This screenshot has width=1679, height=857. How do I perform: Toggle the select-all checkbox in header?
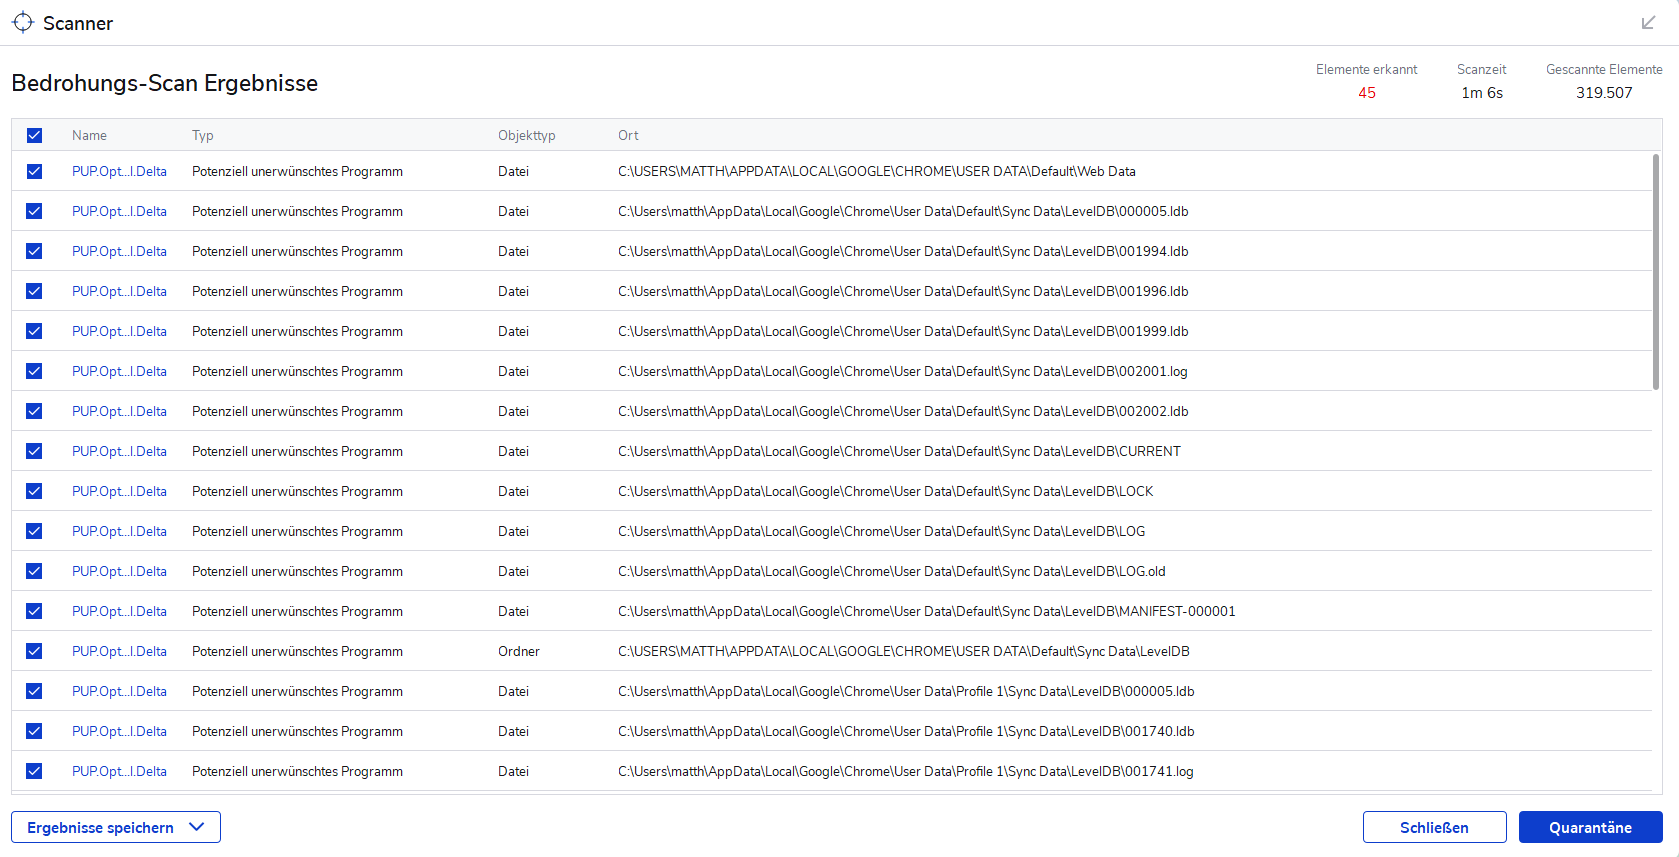[x=34, y=135]
